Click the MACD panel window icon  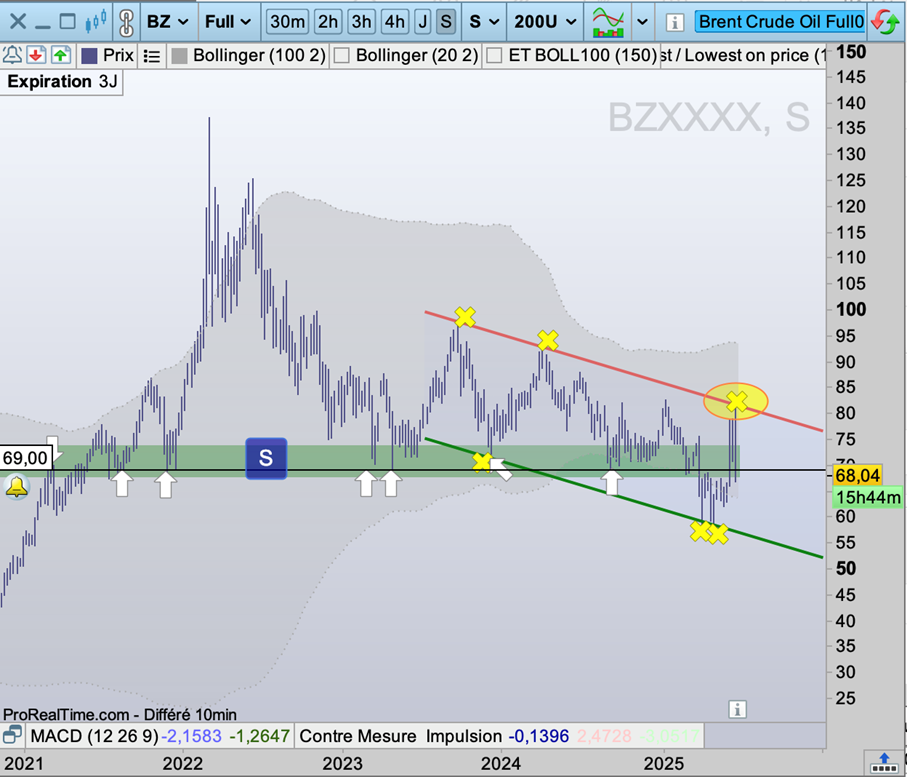pos(12,735)
